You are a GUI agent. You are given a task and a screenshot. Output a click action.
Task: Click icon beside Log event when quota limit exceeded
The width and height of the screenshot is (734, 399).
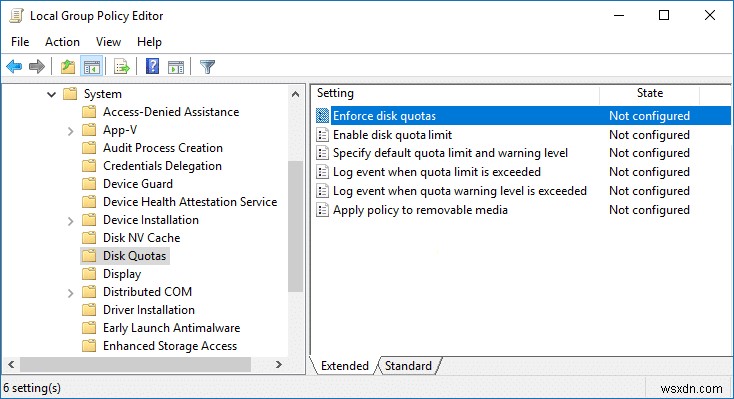(323, 172)
